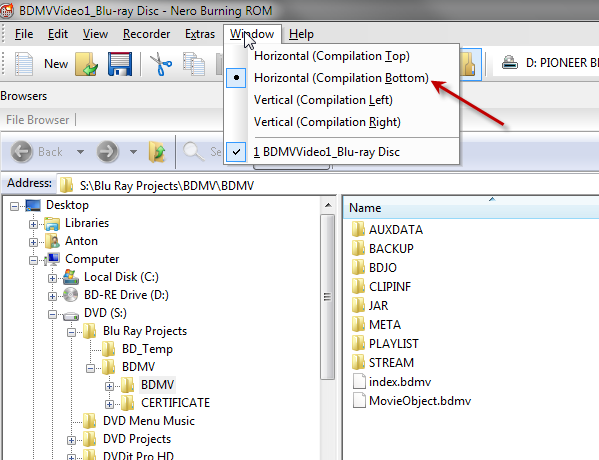599x460 pixels.
Task: Click the index.bdmv file icon
Action: point(359,381)
